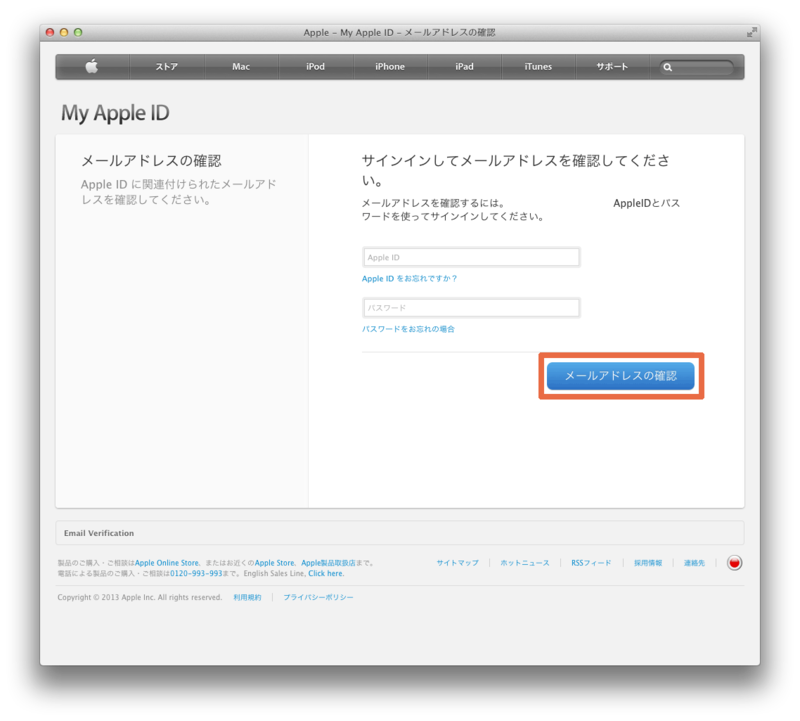Open the 連絡先 footer link

click(694, 563)
